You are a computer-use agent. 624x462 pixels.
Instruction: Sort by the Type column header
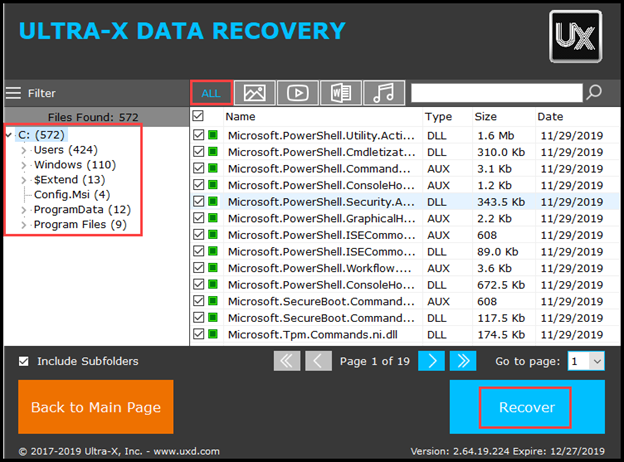pyautogui.click(x=438, y=117)
